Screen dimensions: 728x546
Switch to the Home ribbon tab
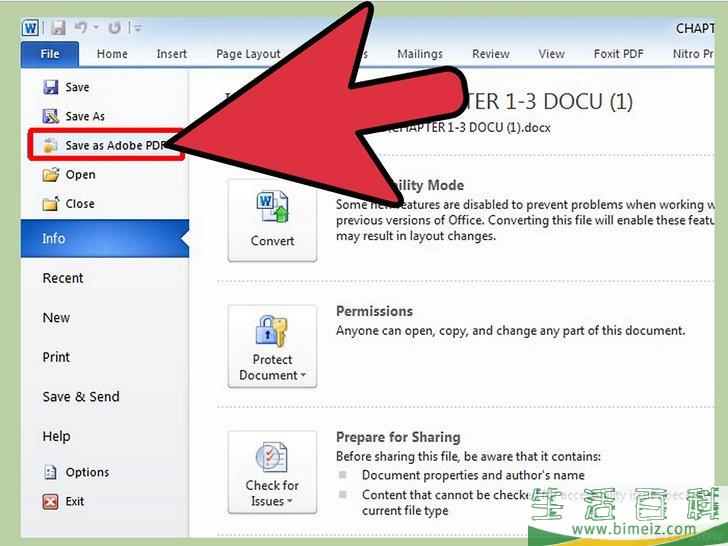112,54
